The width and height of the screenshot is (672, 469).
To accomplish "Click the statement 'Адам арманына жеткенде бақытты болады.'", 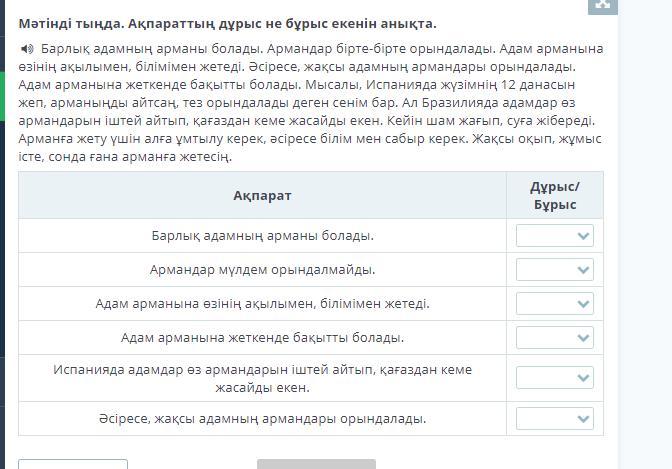I will [x=262, y=338].
